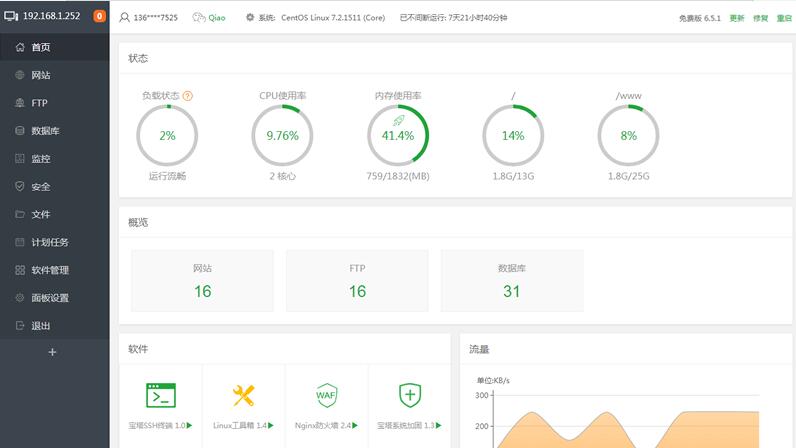Open the 数据库 overview card showing 31

512,280
